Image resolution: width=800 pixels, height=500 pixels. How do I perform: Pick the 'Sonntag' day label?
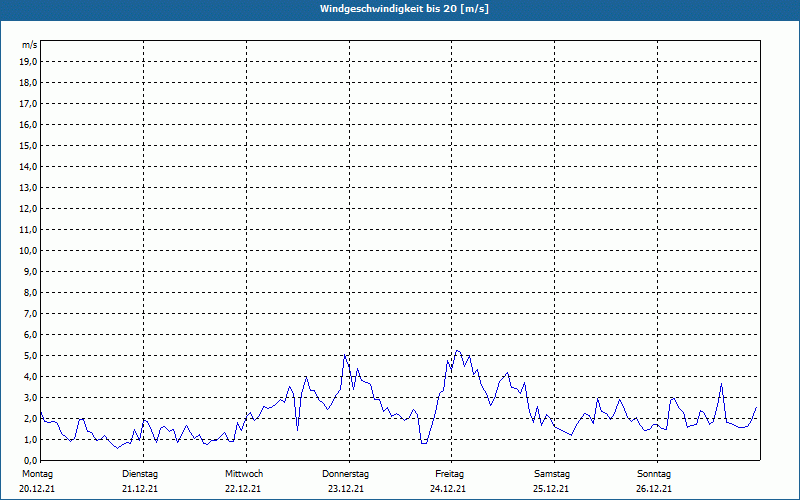tap(654, 474)
